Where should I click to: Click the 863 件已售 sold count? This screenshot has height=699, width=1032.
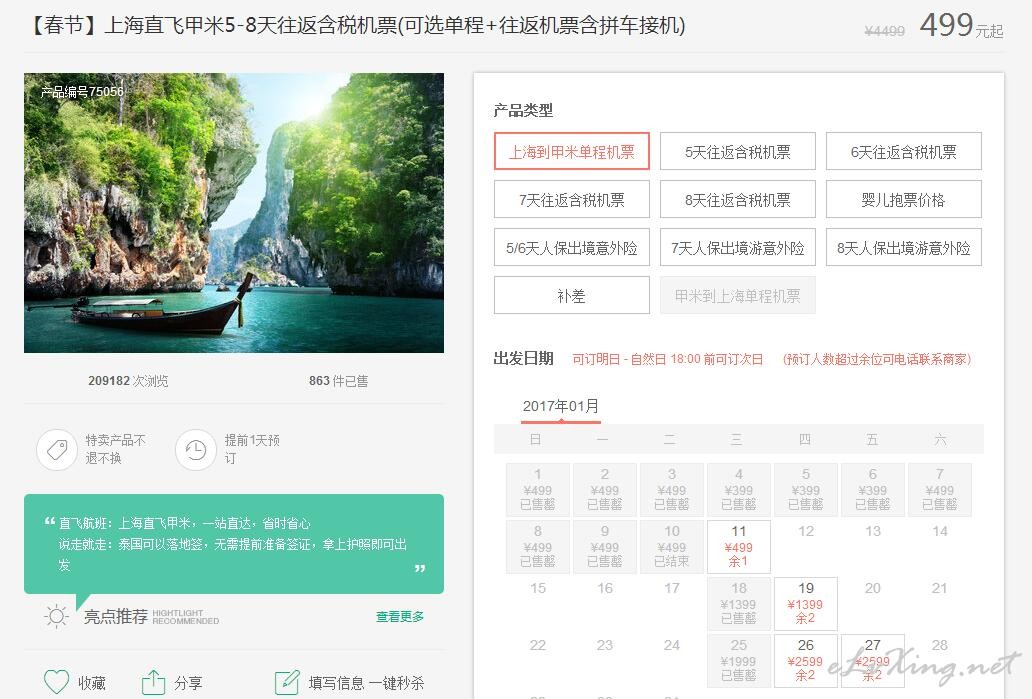338,380
